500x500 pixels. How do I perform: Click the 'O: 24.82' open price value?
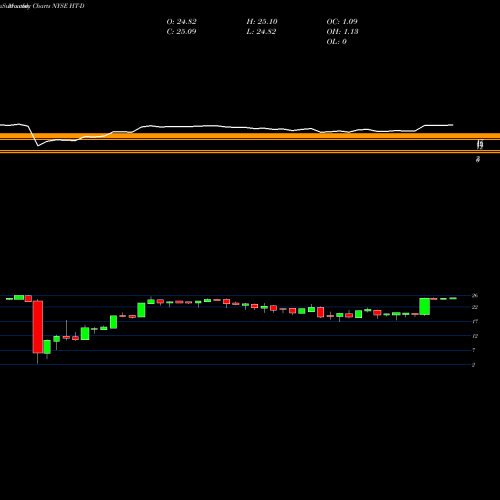[181, 22]
